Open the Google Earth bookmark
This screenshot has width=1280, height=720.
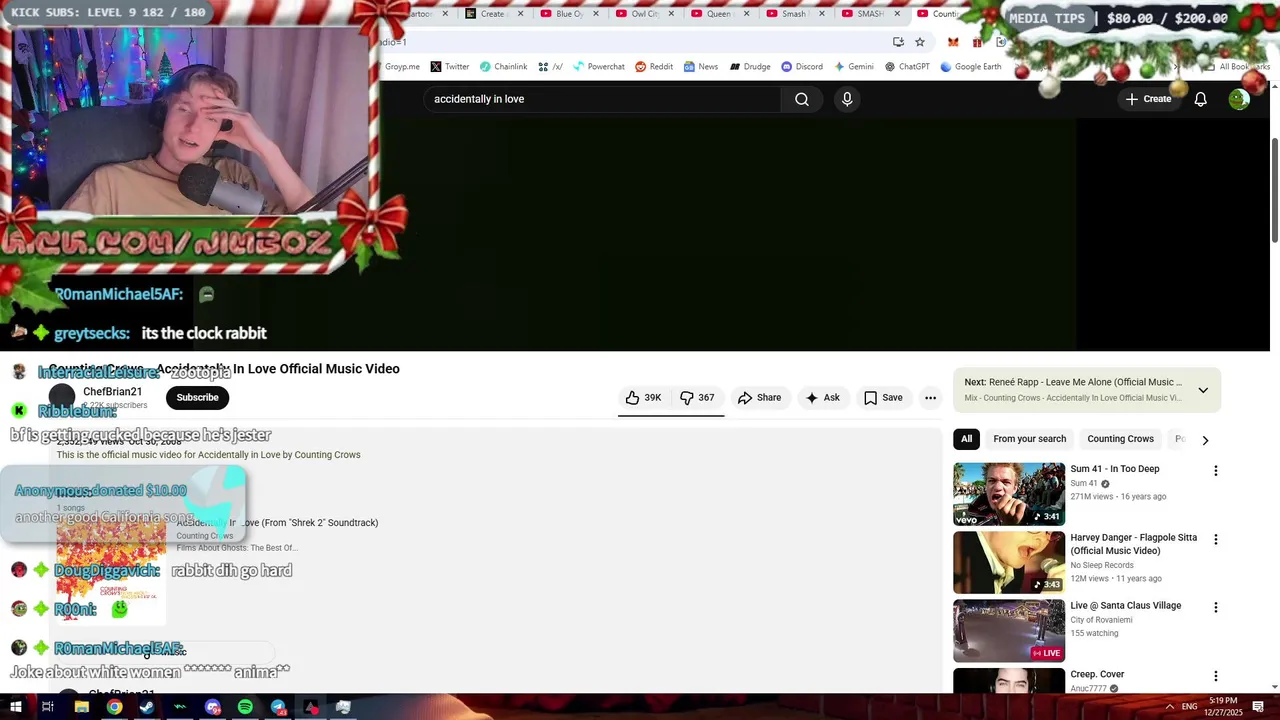970,67
